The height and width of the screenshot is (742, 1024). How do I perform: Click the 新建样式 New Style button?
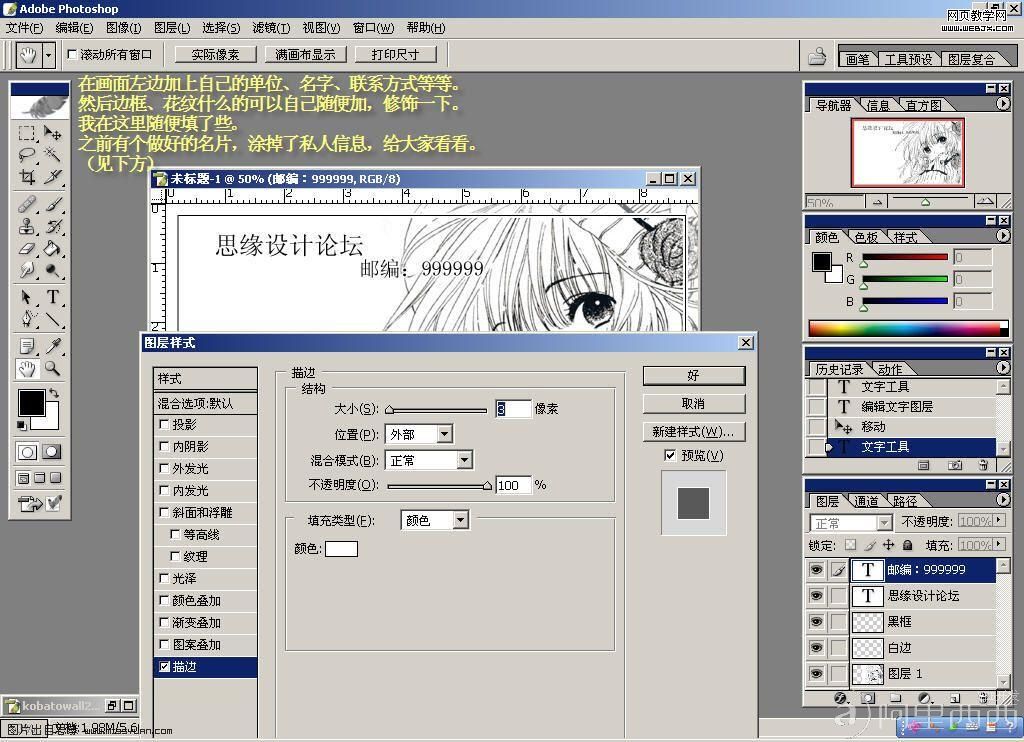pos(694,432)
